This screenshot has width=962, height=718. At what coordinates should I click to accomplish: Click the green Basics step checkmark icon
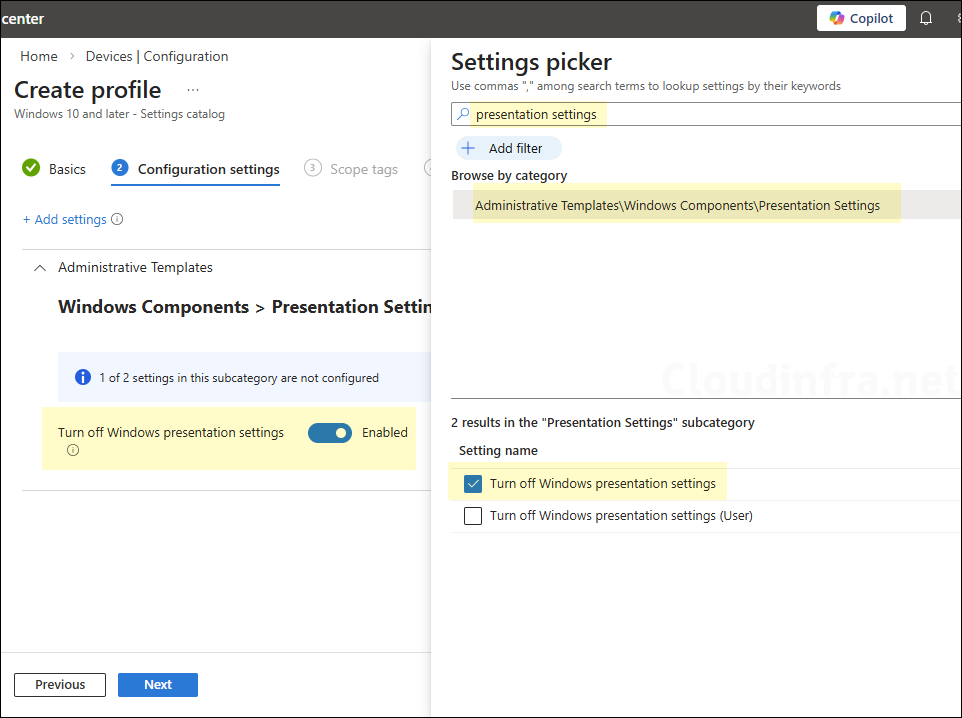click(x=31, y=168)
